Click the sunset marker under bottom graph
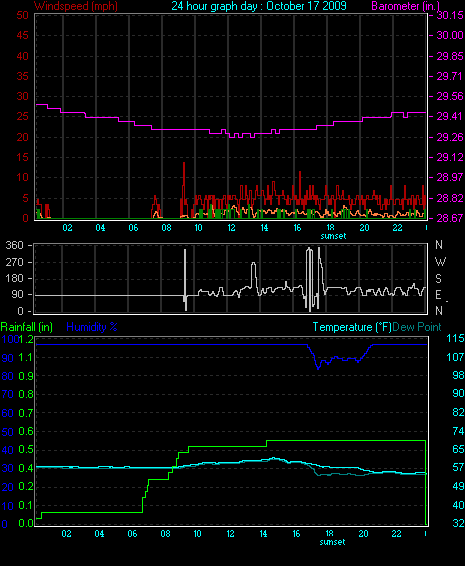This screenshot has height=566, width=465. click(x=332, y=542)
